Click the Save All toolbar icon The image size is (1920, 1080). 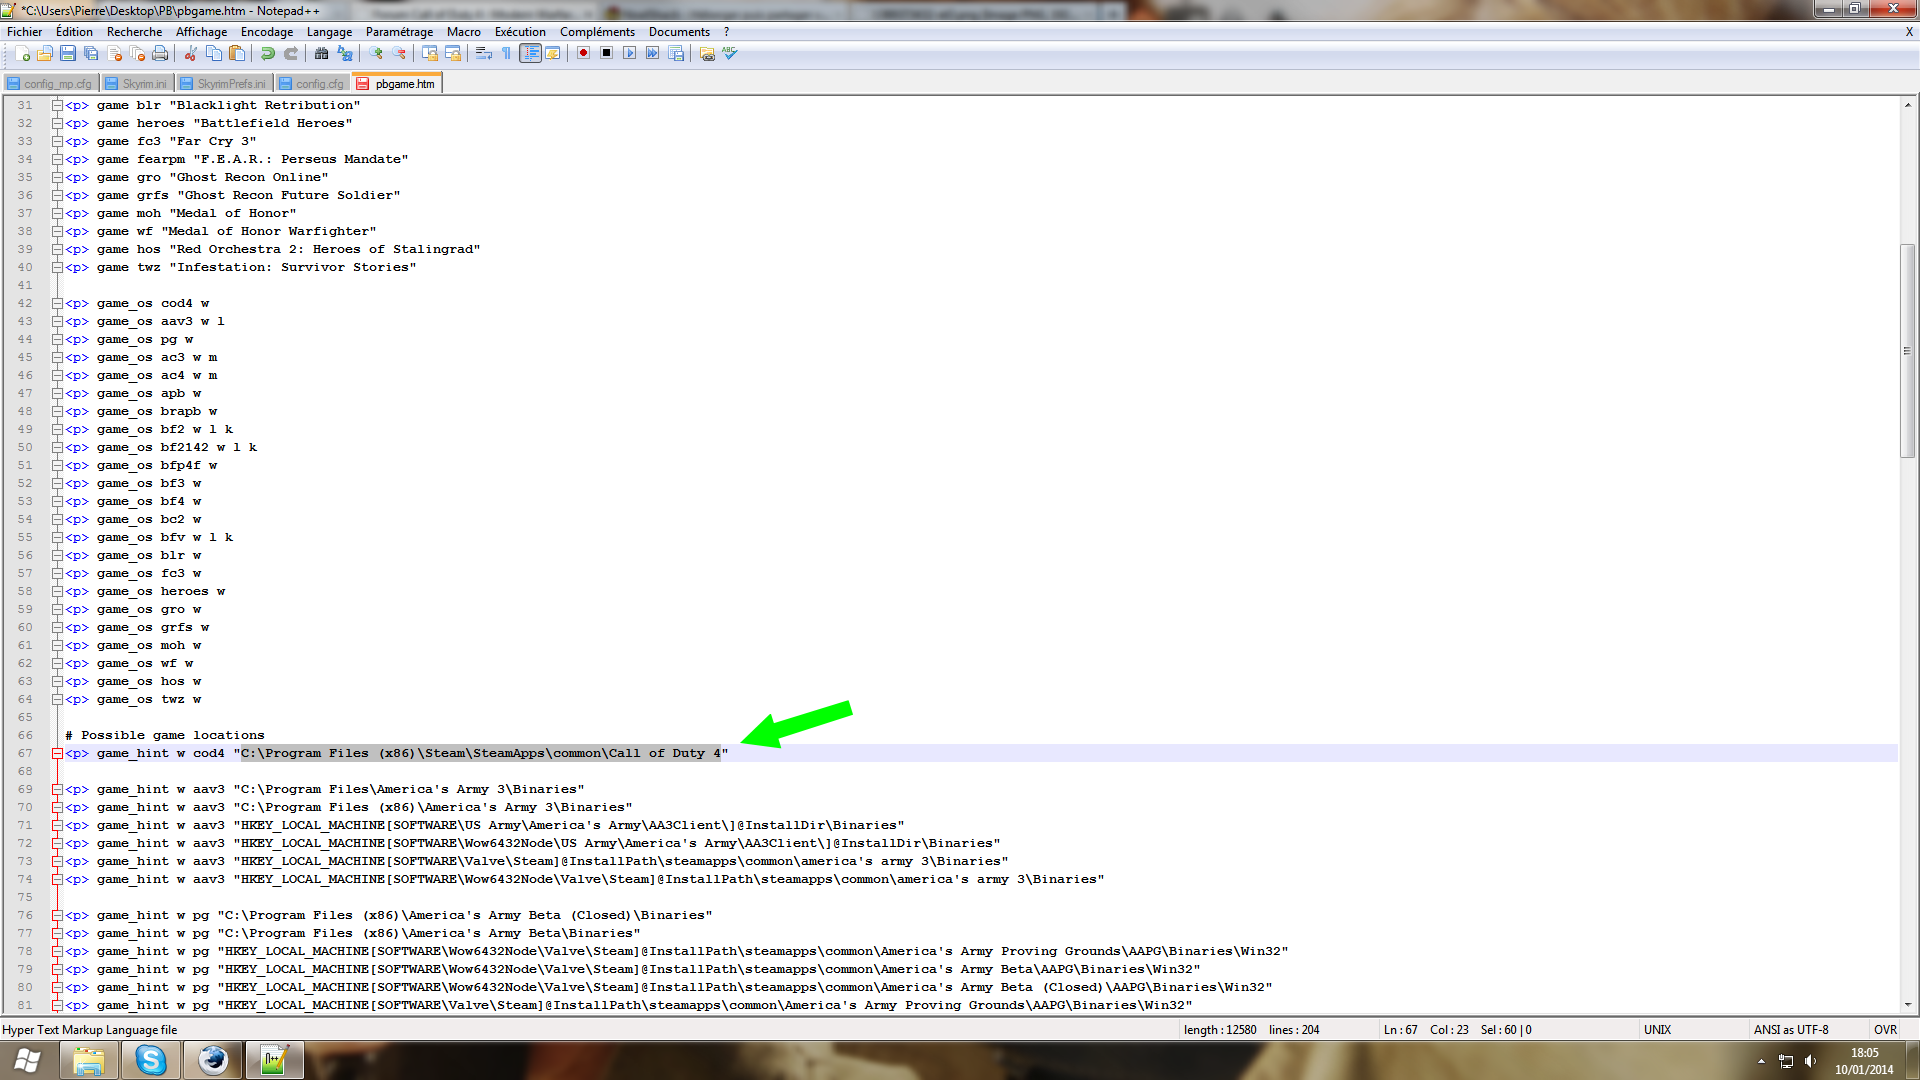pos(91,54)
